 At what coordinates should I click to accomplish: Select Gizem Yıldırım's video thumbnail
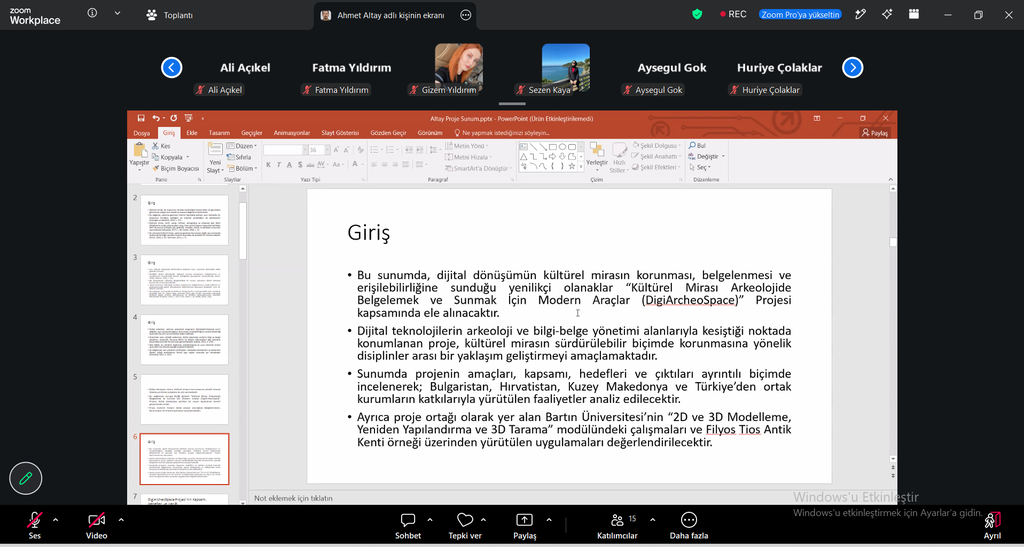click(x=458, y=68)
